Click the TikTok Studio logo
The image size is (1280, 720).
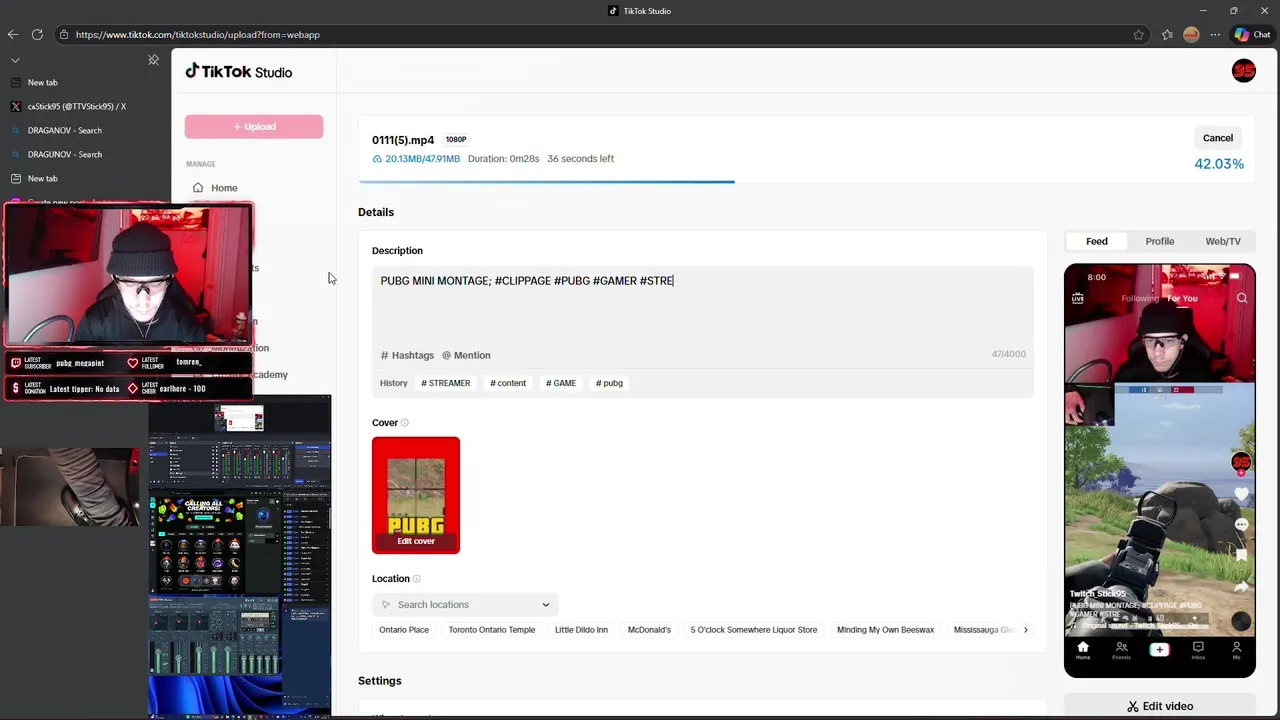click(x=239, y=72)
